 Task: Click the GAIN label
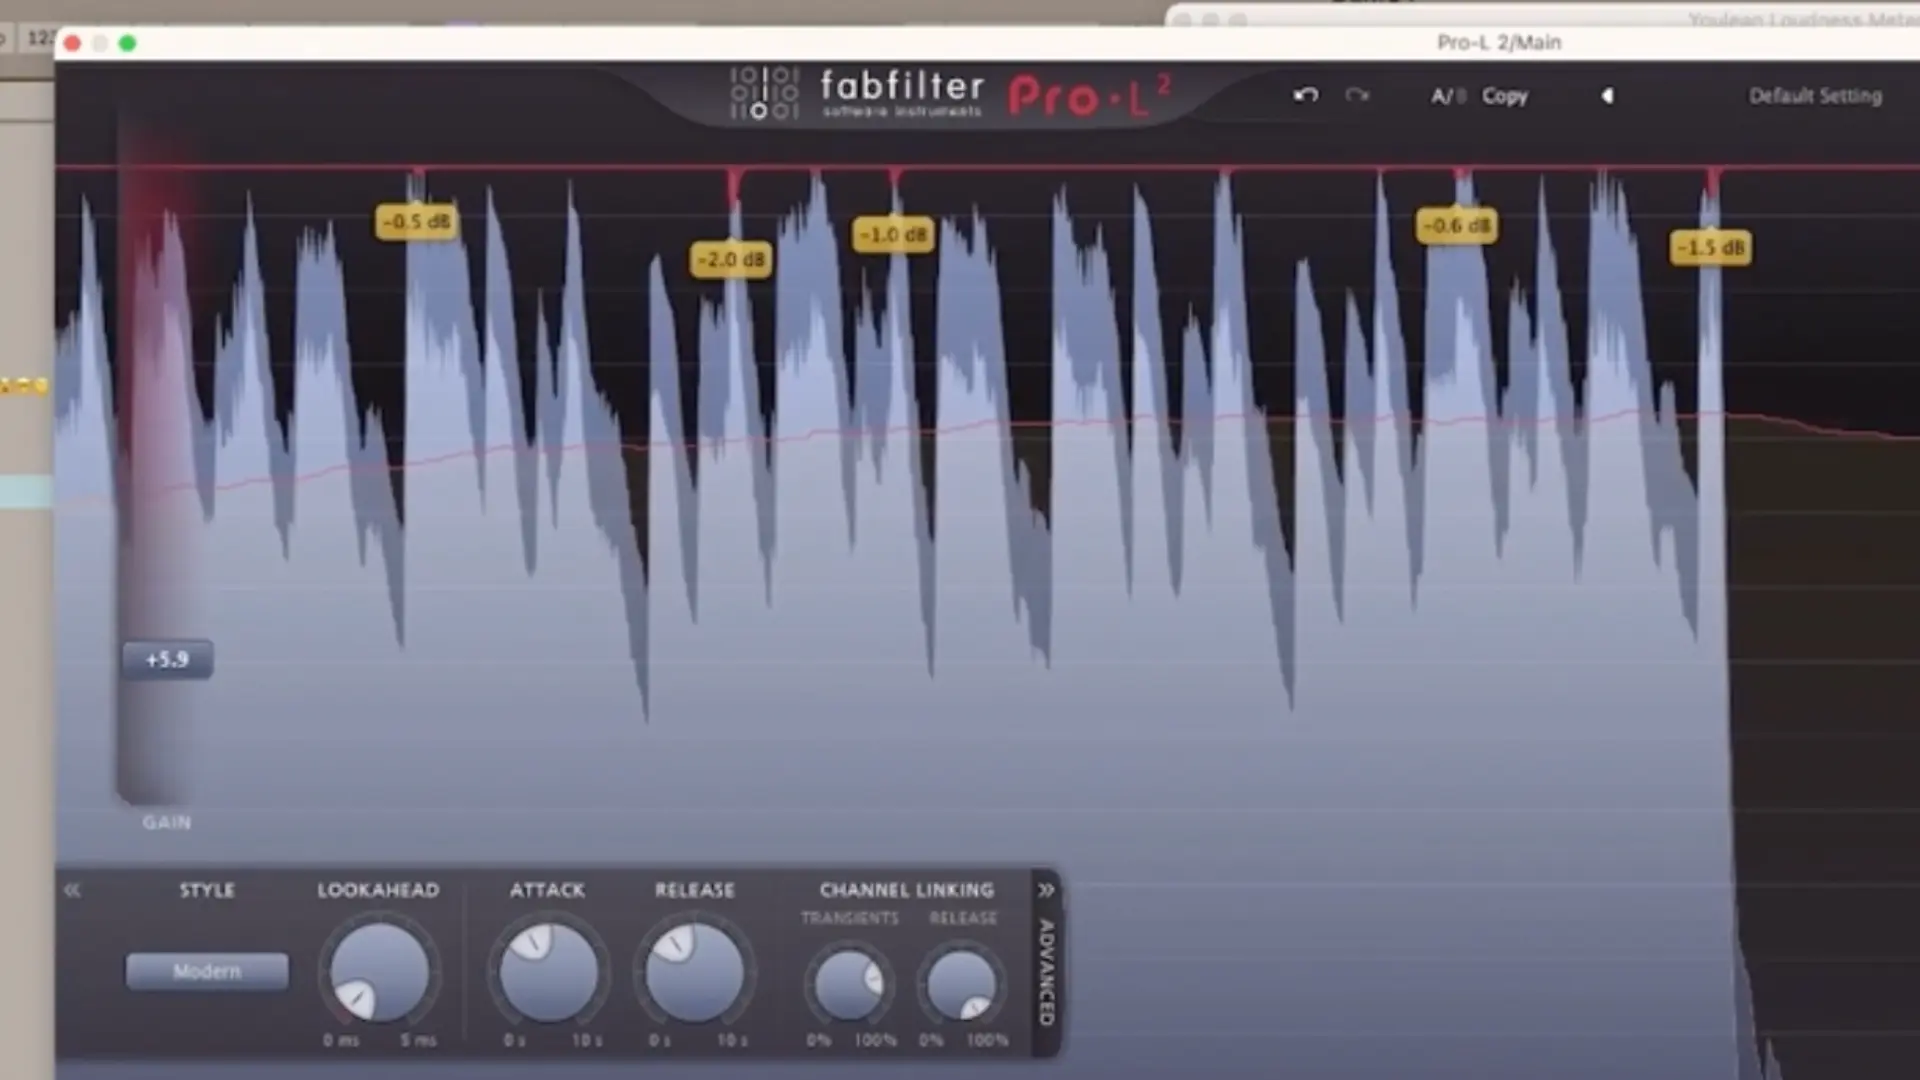point(166,822)
